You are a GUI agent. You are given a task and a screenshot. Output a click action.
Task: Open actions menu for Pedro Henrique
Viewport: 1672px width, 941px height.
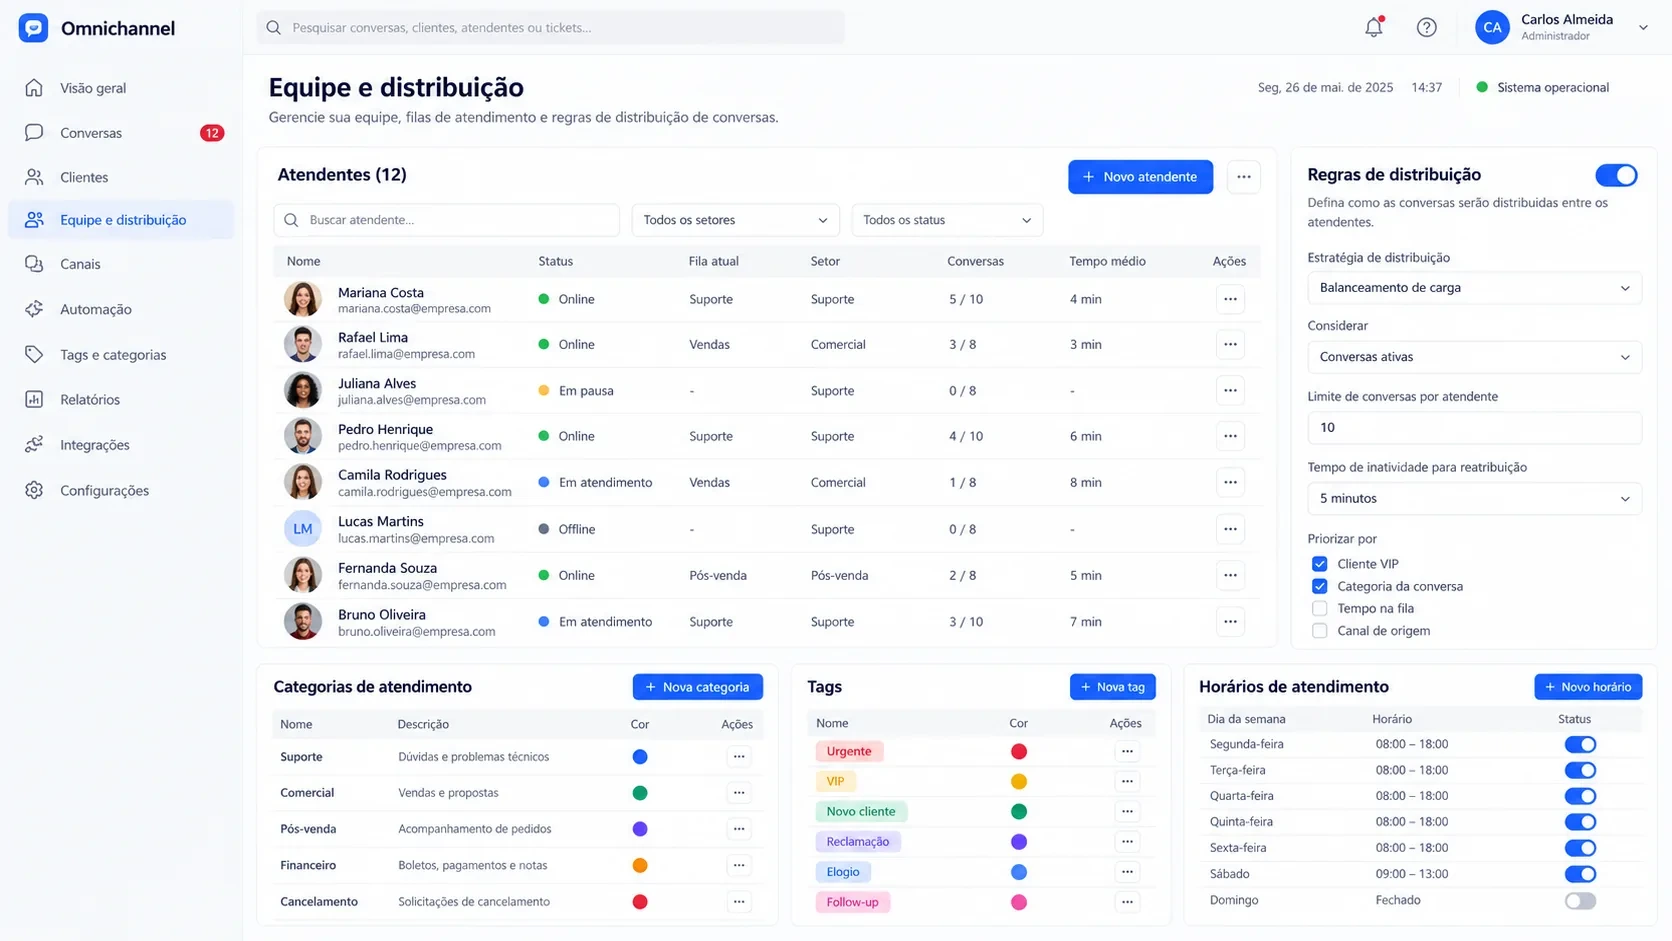[1230, 436]
